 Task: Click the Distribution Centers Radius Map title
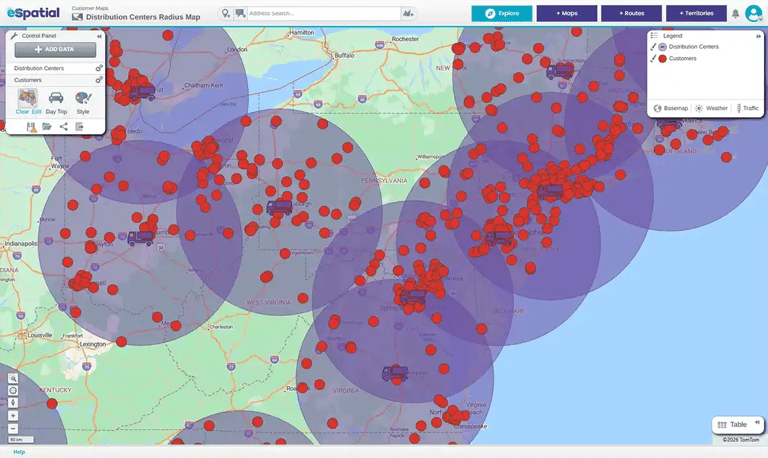(x=143, y=17)
